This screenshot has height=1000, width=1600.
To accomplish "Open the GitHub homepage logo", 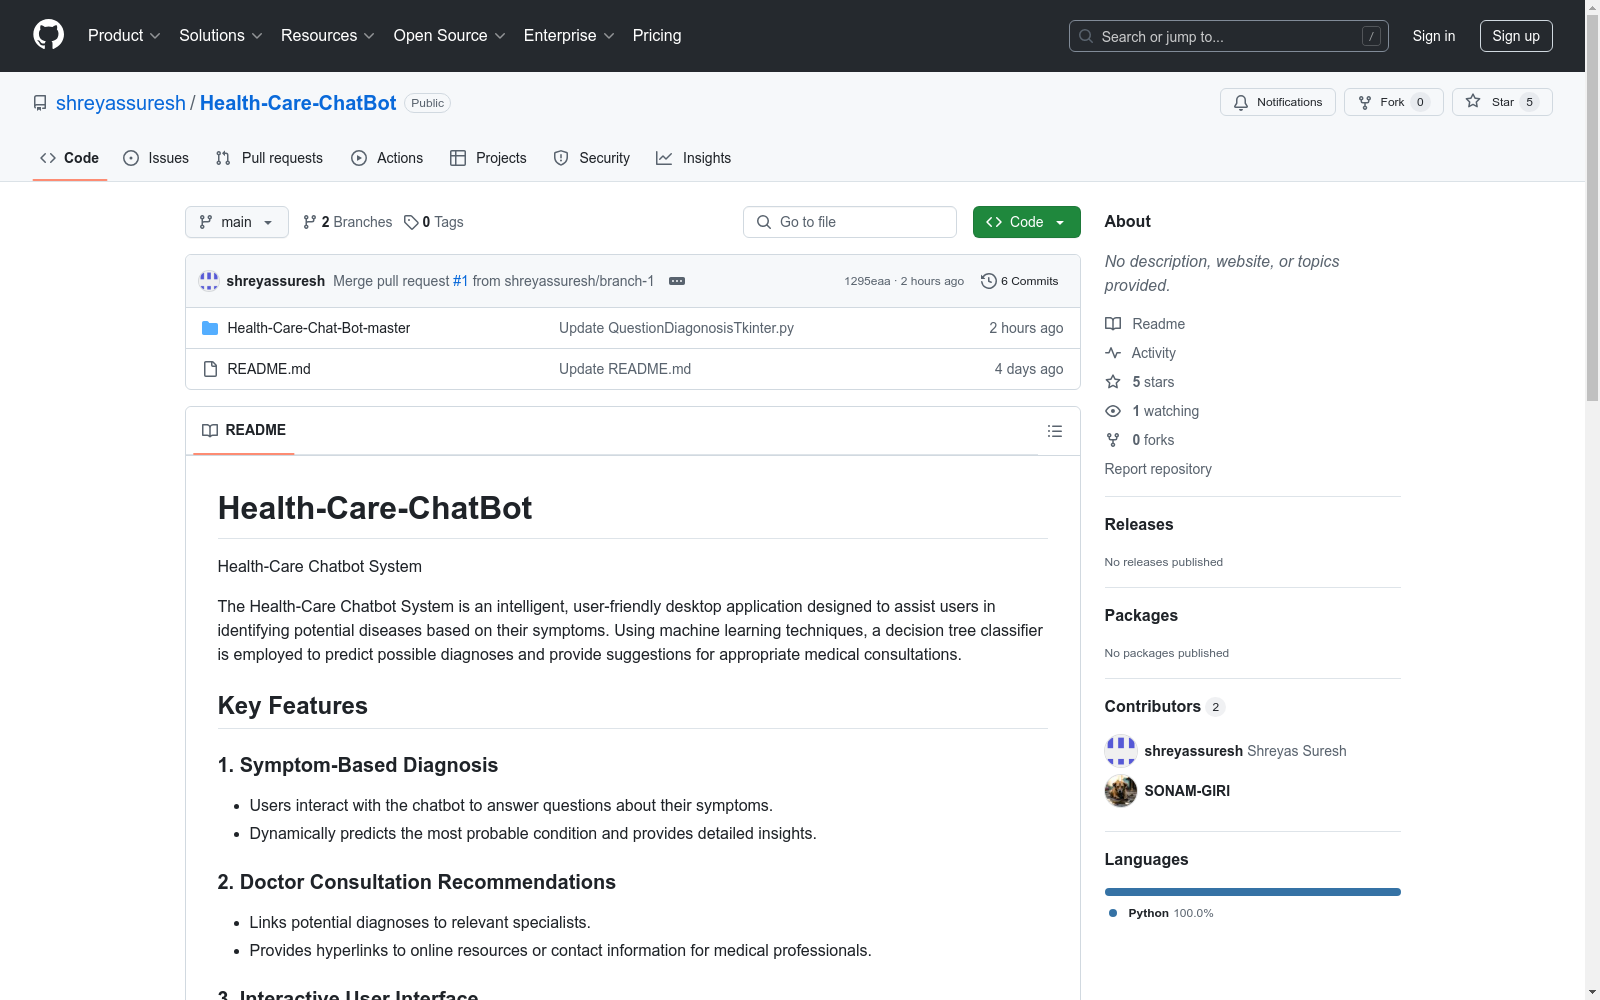I will [x=48, y=35].
